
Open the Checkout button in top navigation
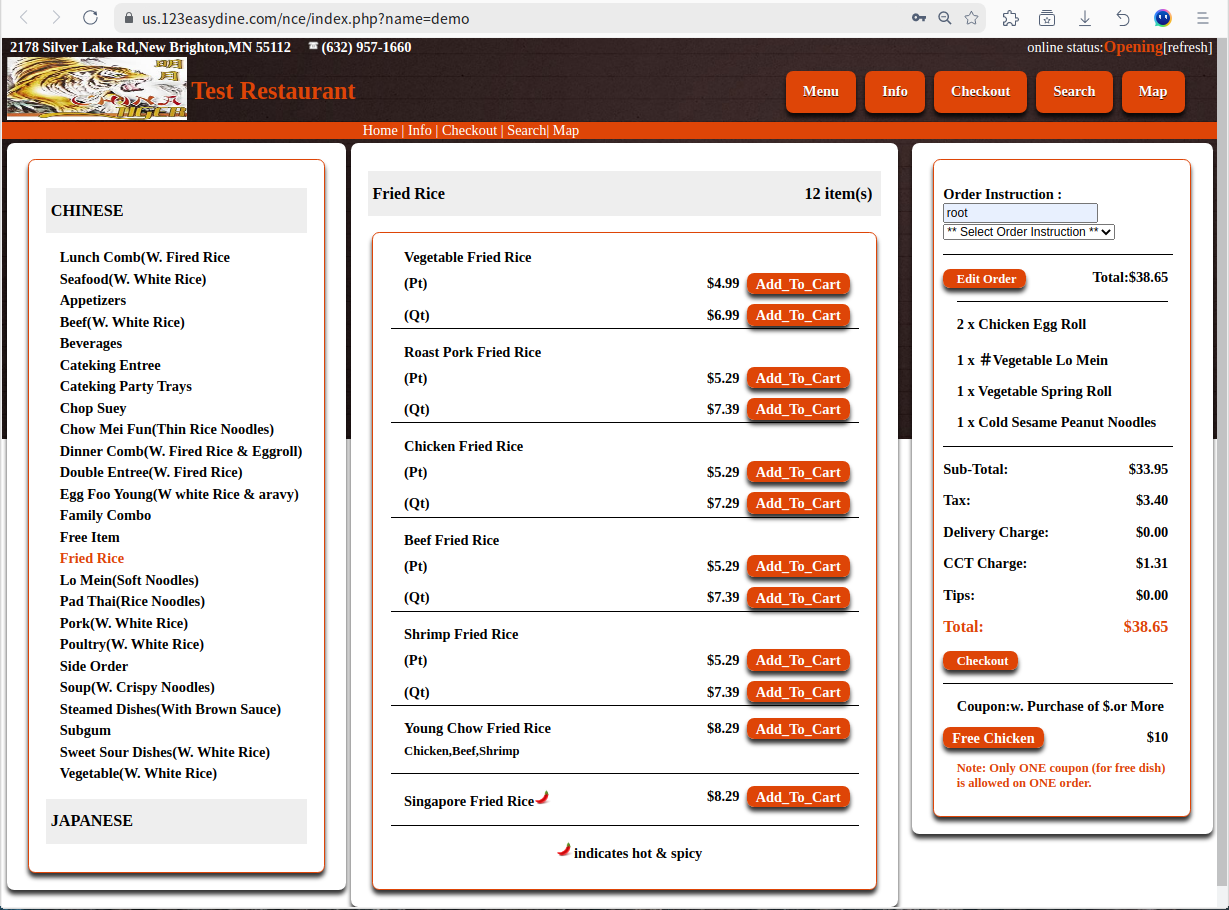(980, 92)
